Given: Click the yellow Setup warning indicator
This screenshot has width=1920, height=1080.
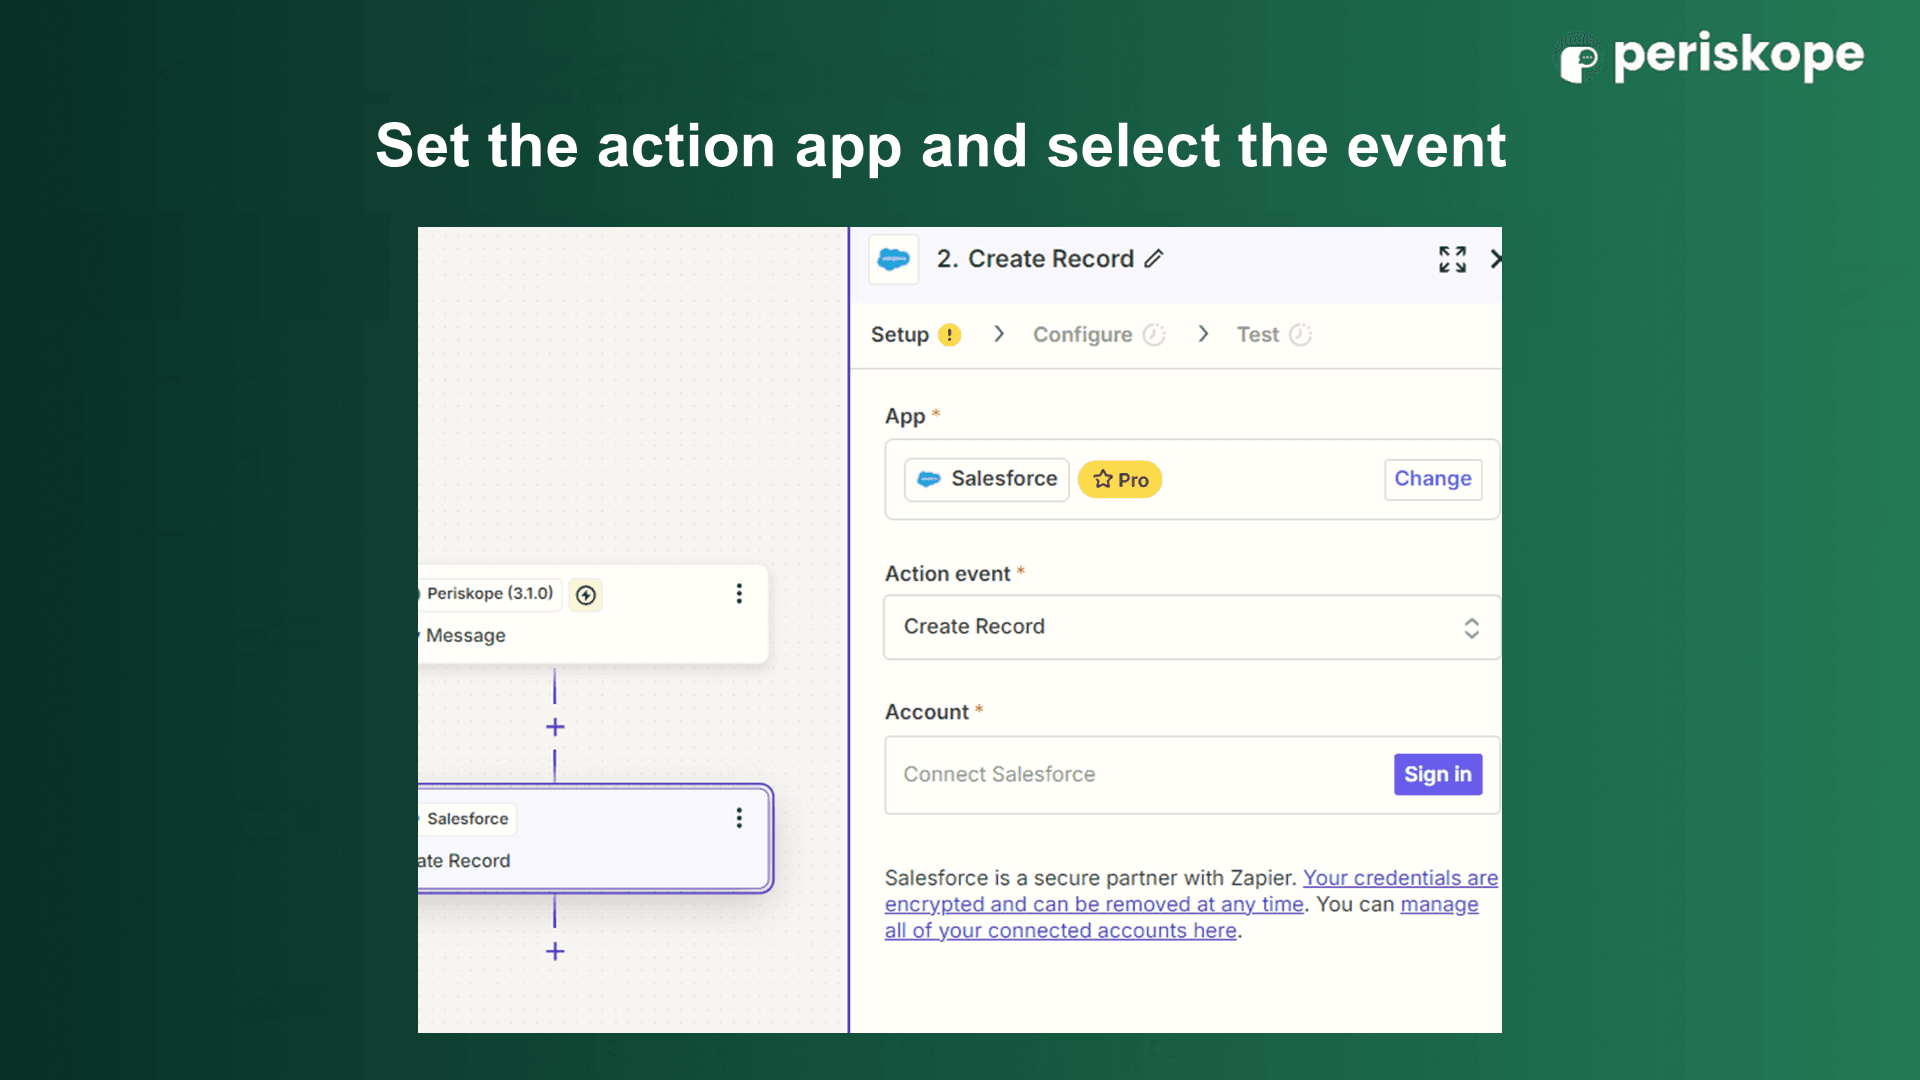Looking at the screenshot, I should 950,335.
